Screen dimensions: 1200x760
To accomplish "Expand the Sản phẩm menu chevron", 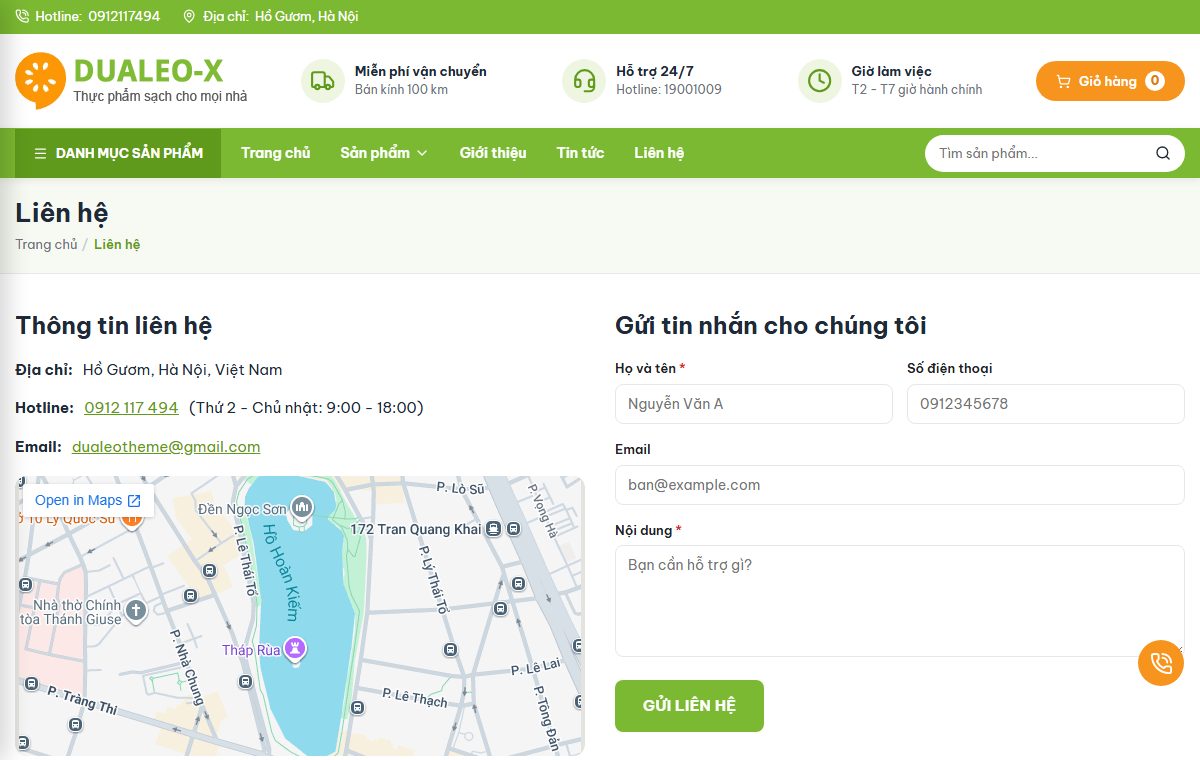I will click(x=422, y=153).
